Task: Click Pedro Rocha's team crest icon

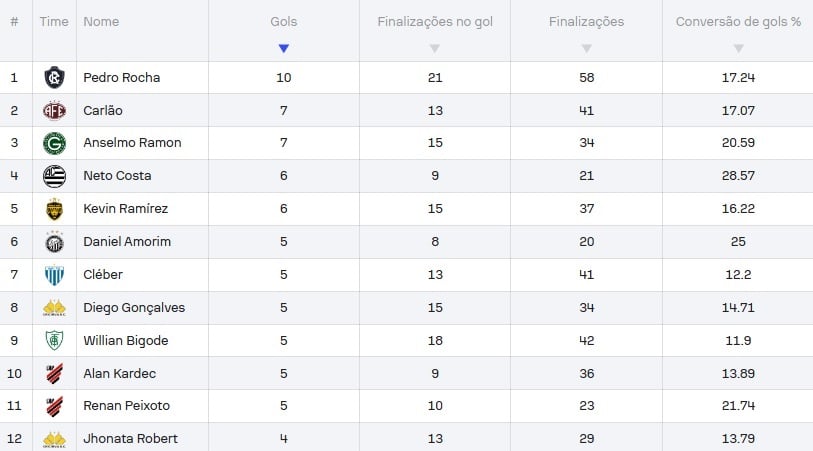Action: point(54,78)
